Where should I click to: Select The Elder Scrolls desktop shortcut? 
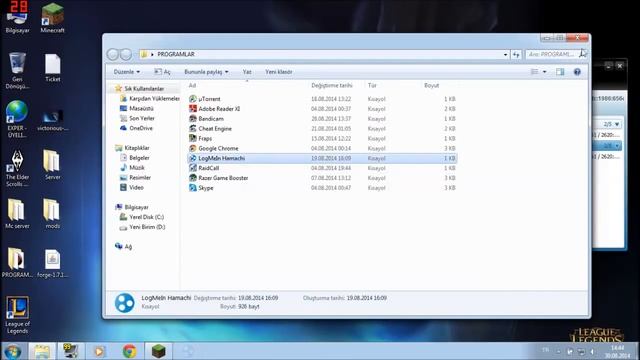pos(17,168)
